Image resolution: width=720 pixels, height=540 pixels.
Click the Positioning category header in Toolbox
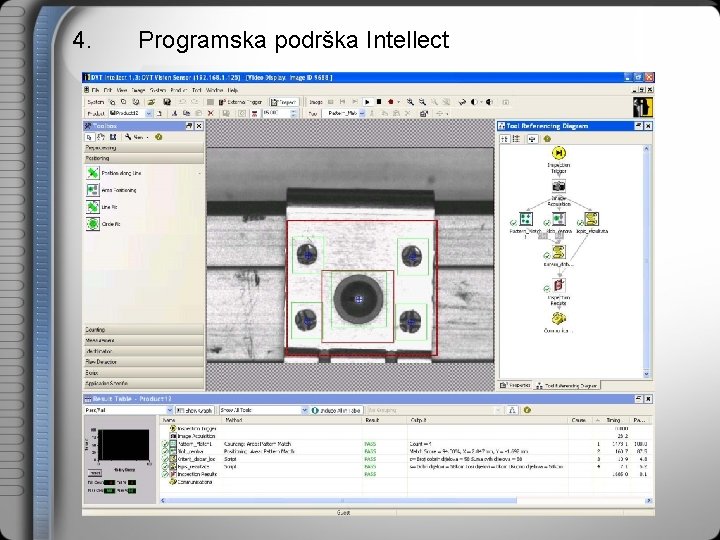click(x=143, y=158)
